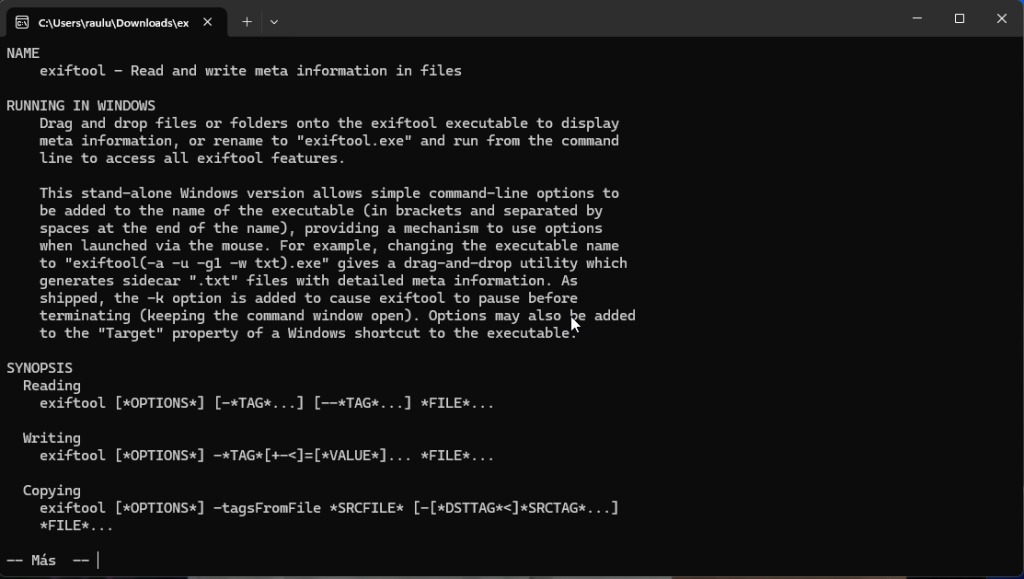Screen dimensions: 1024x579
Task: Click the Writing section label
Action: click(51, 437)
